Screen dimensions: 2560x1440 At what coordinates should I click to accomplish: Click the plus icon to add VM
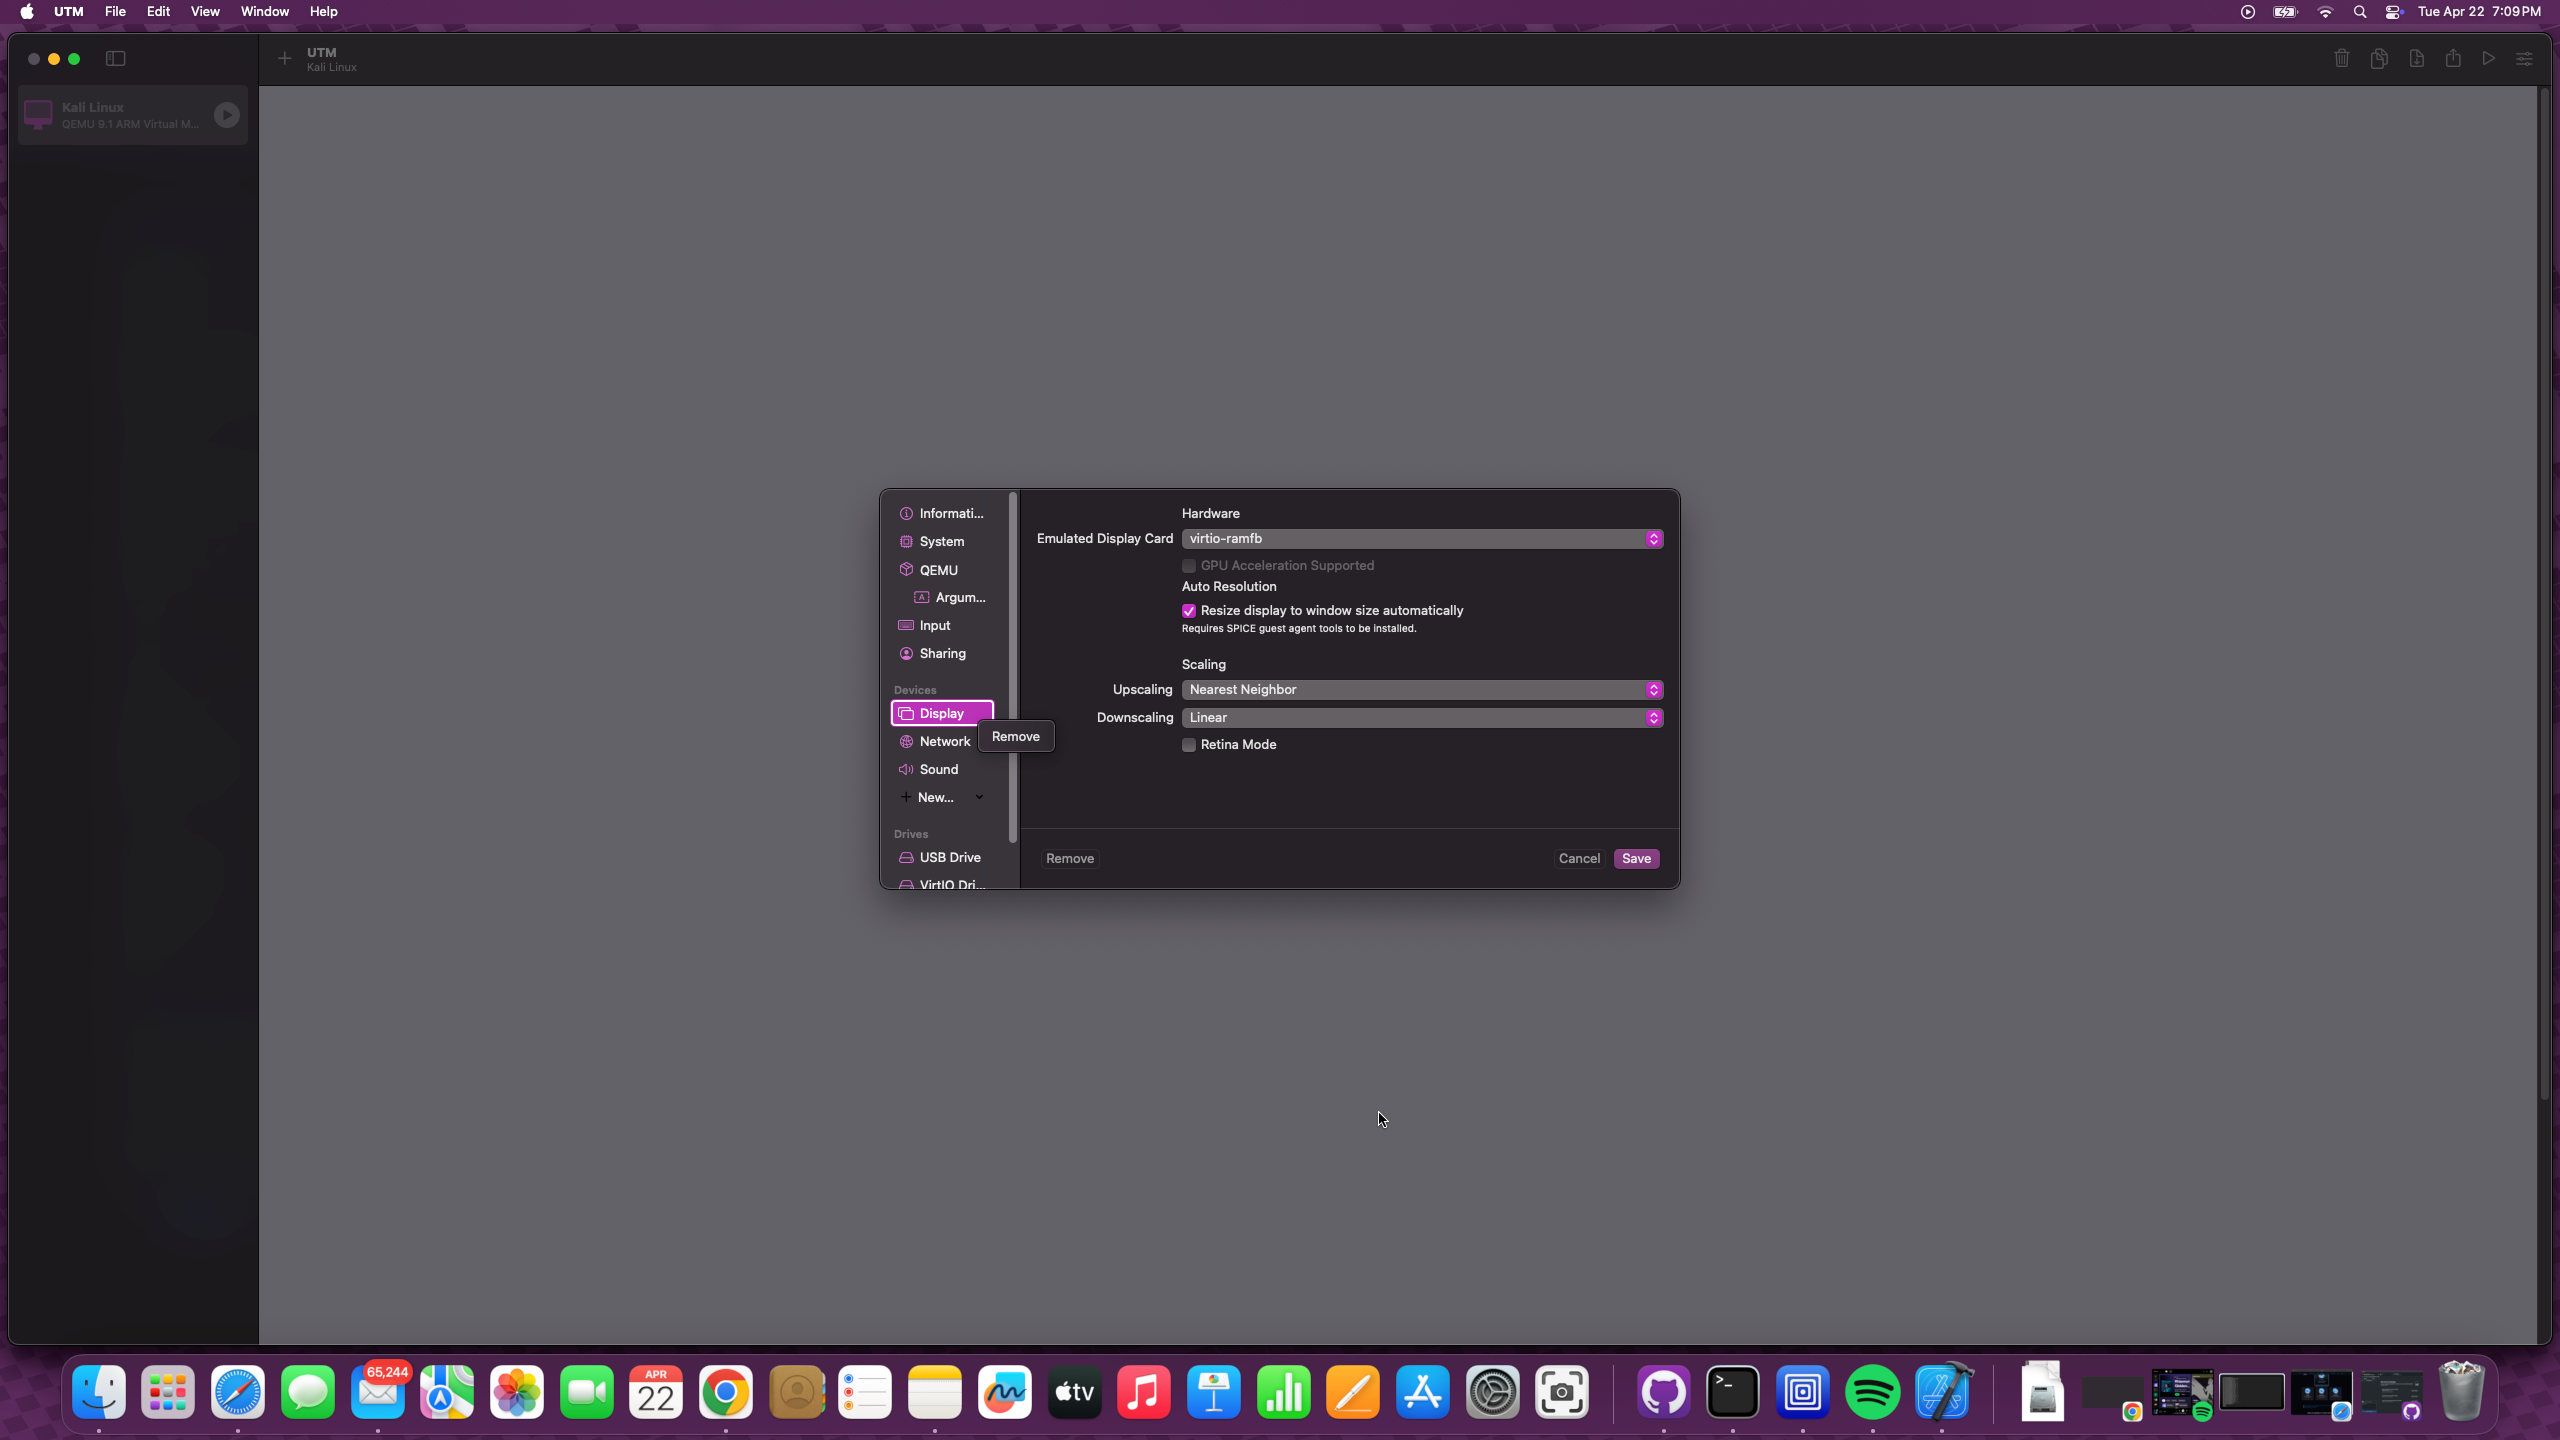pos(285,59)
